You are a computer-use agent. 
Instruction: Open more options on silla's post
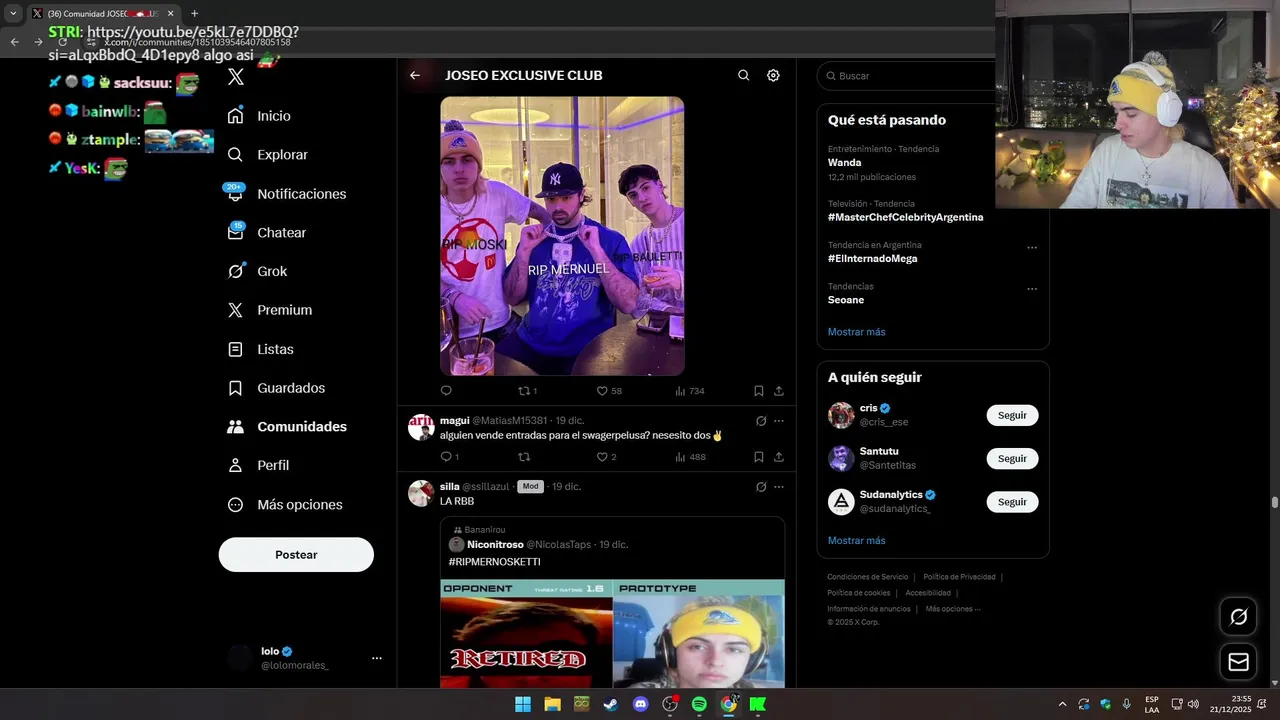[x=779, y=487]
